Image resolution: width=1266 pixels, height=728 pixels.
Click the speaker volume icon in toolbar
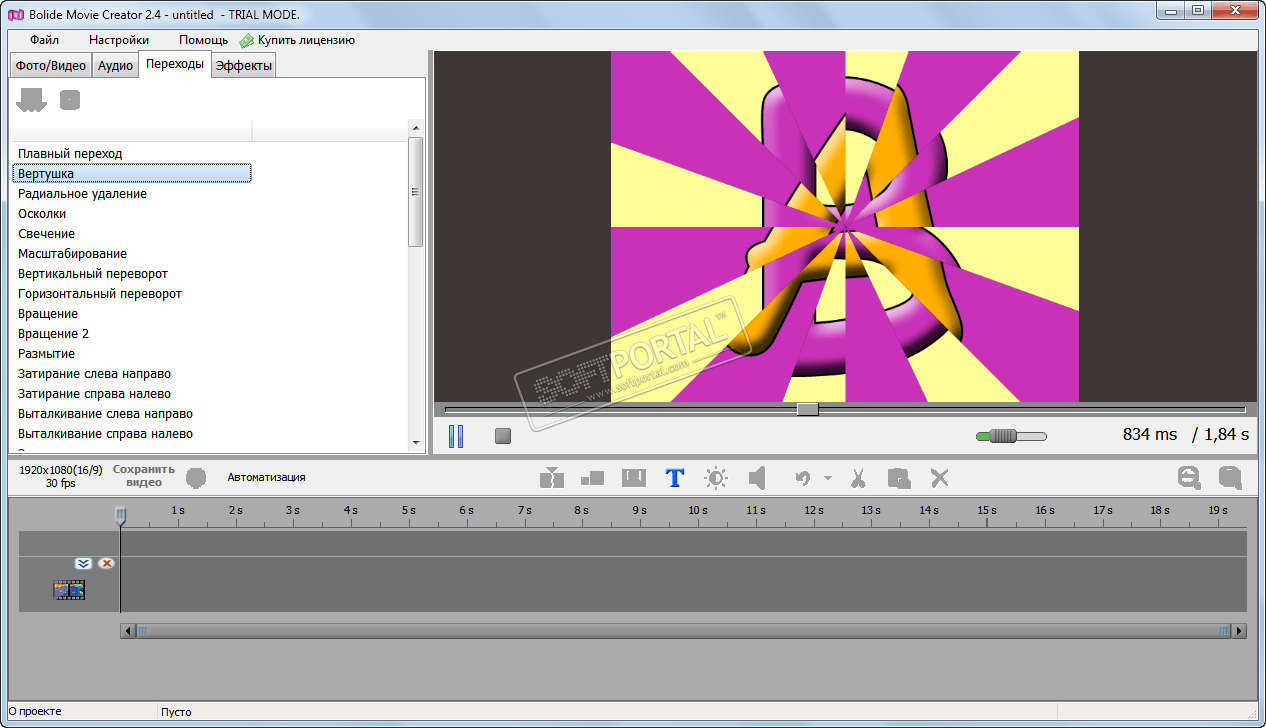(x=757, y=478)
